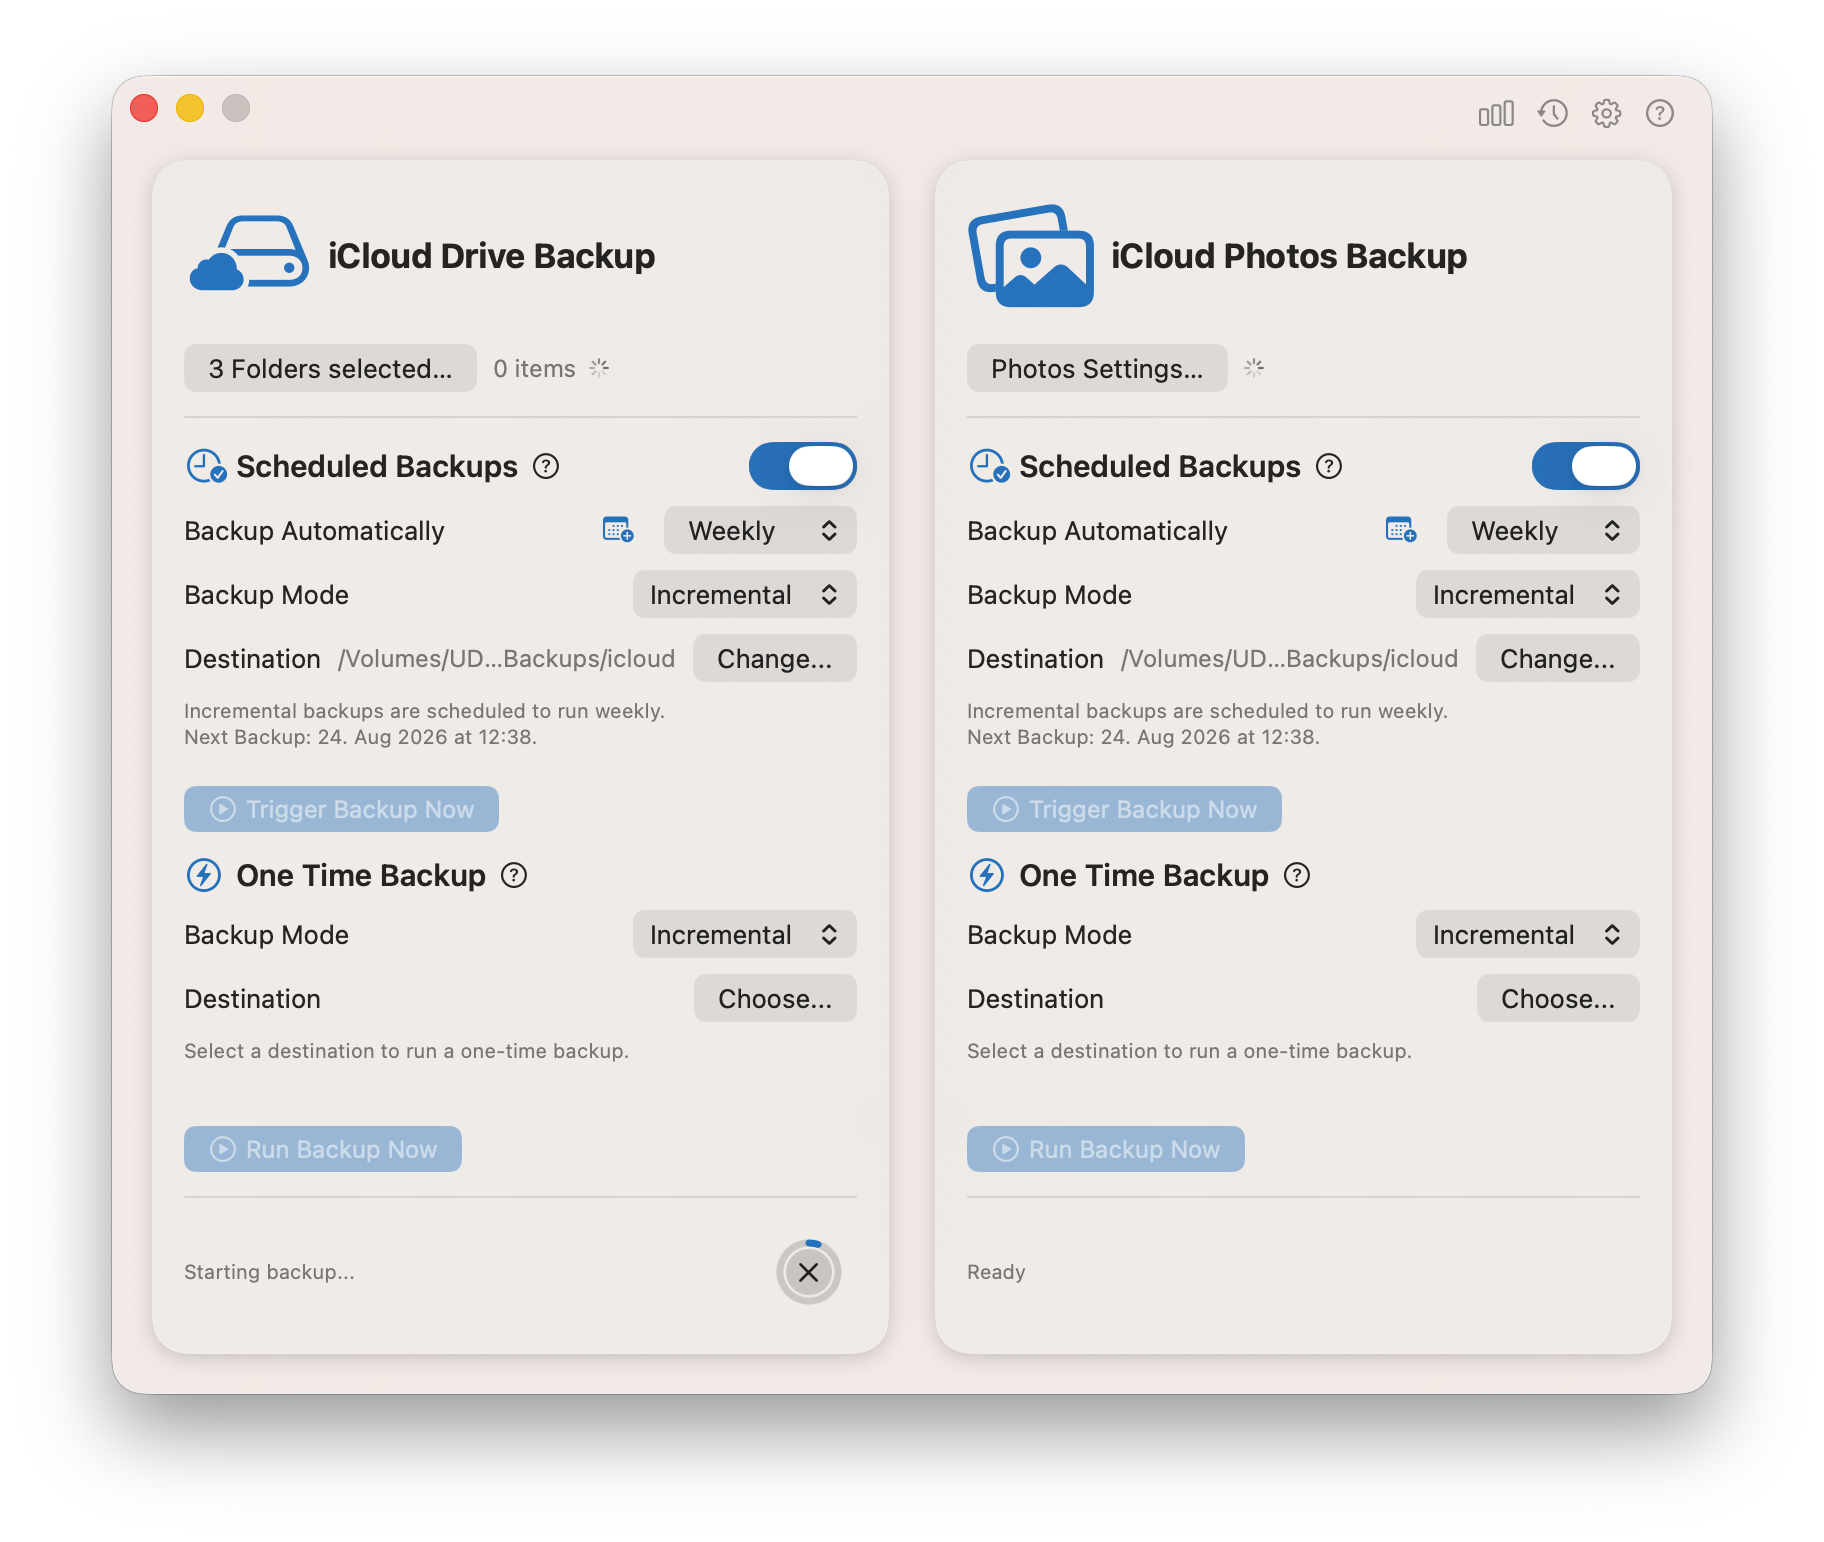Viewport: 1824px width, 1542px height.
Task: Open Weekly frequency dropdown for iCloud Drive
Action: [x=760, y=530]
